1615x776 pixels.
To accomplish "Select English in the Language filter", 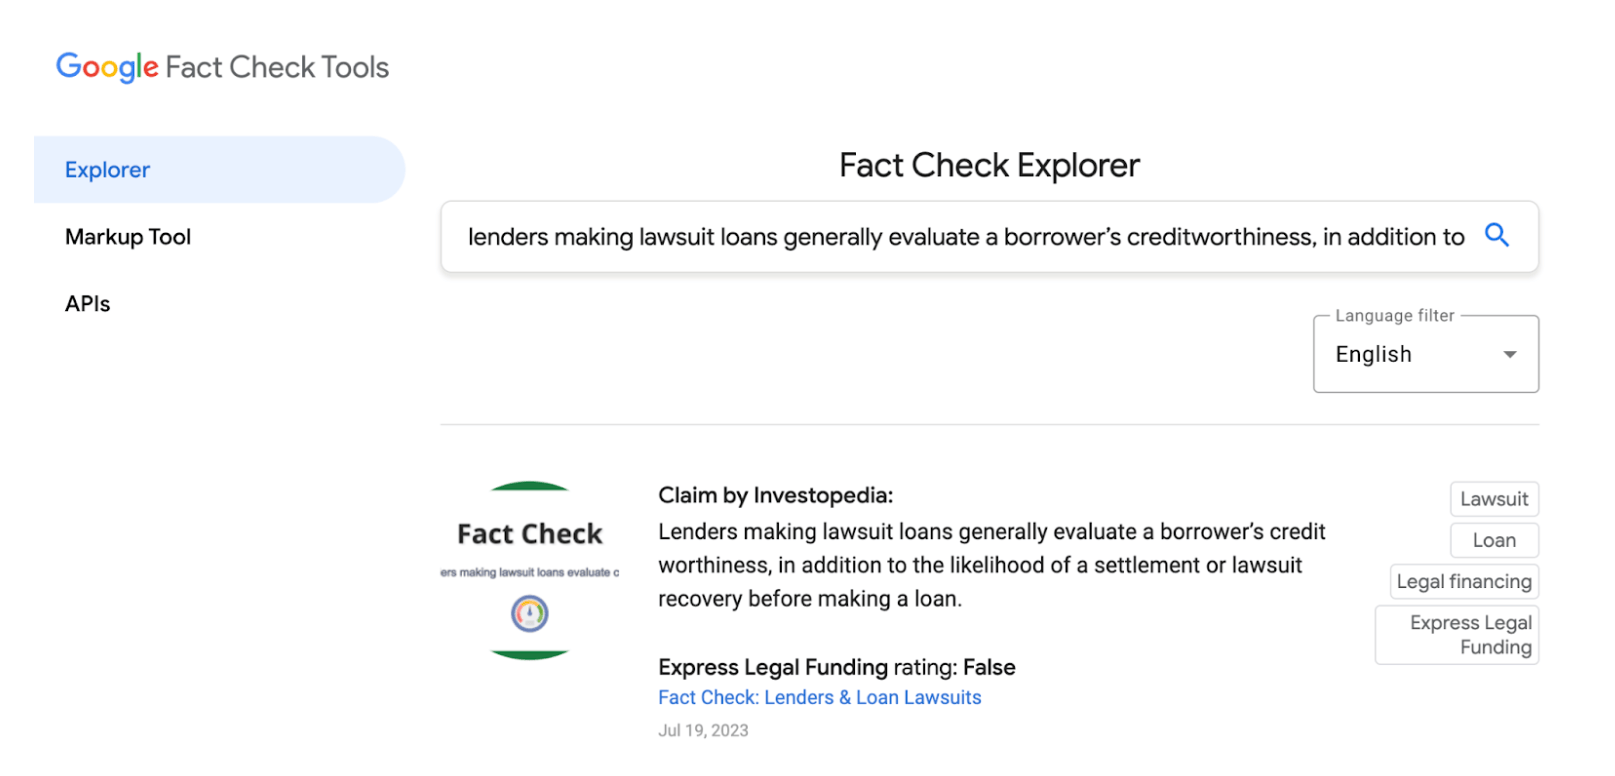I will 1373,354.
